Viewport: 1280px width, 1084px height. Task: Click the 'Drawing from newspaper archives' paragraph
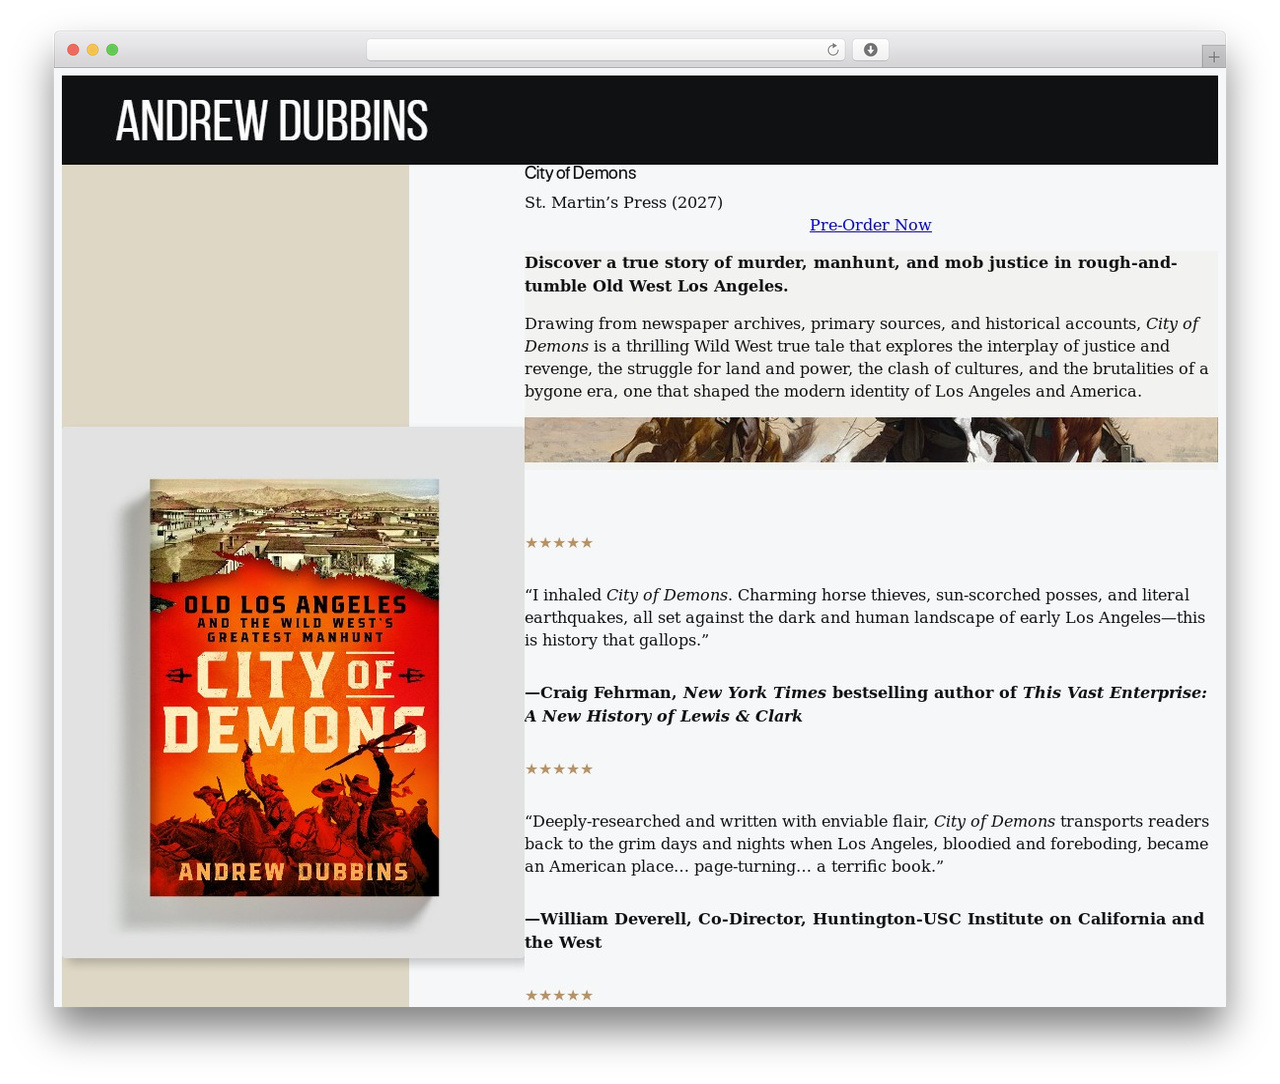(x=867, y=357)
